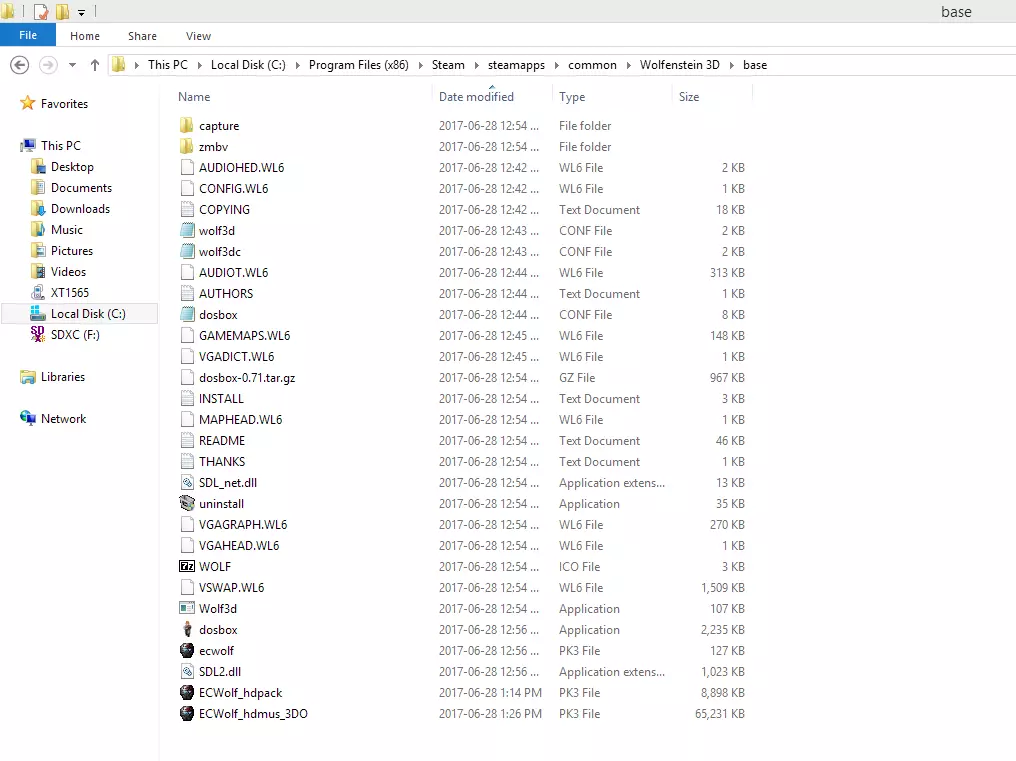This screenshot has width=1016, height=761.
Task: Expand chevron after This PC breadcrumb
Action: pyautogui.click(x=200, y=65)
